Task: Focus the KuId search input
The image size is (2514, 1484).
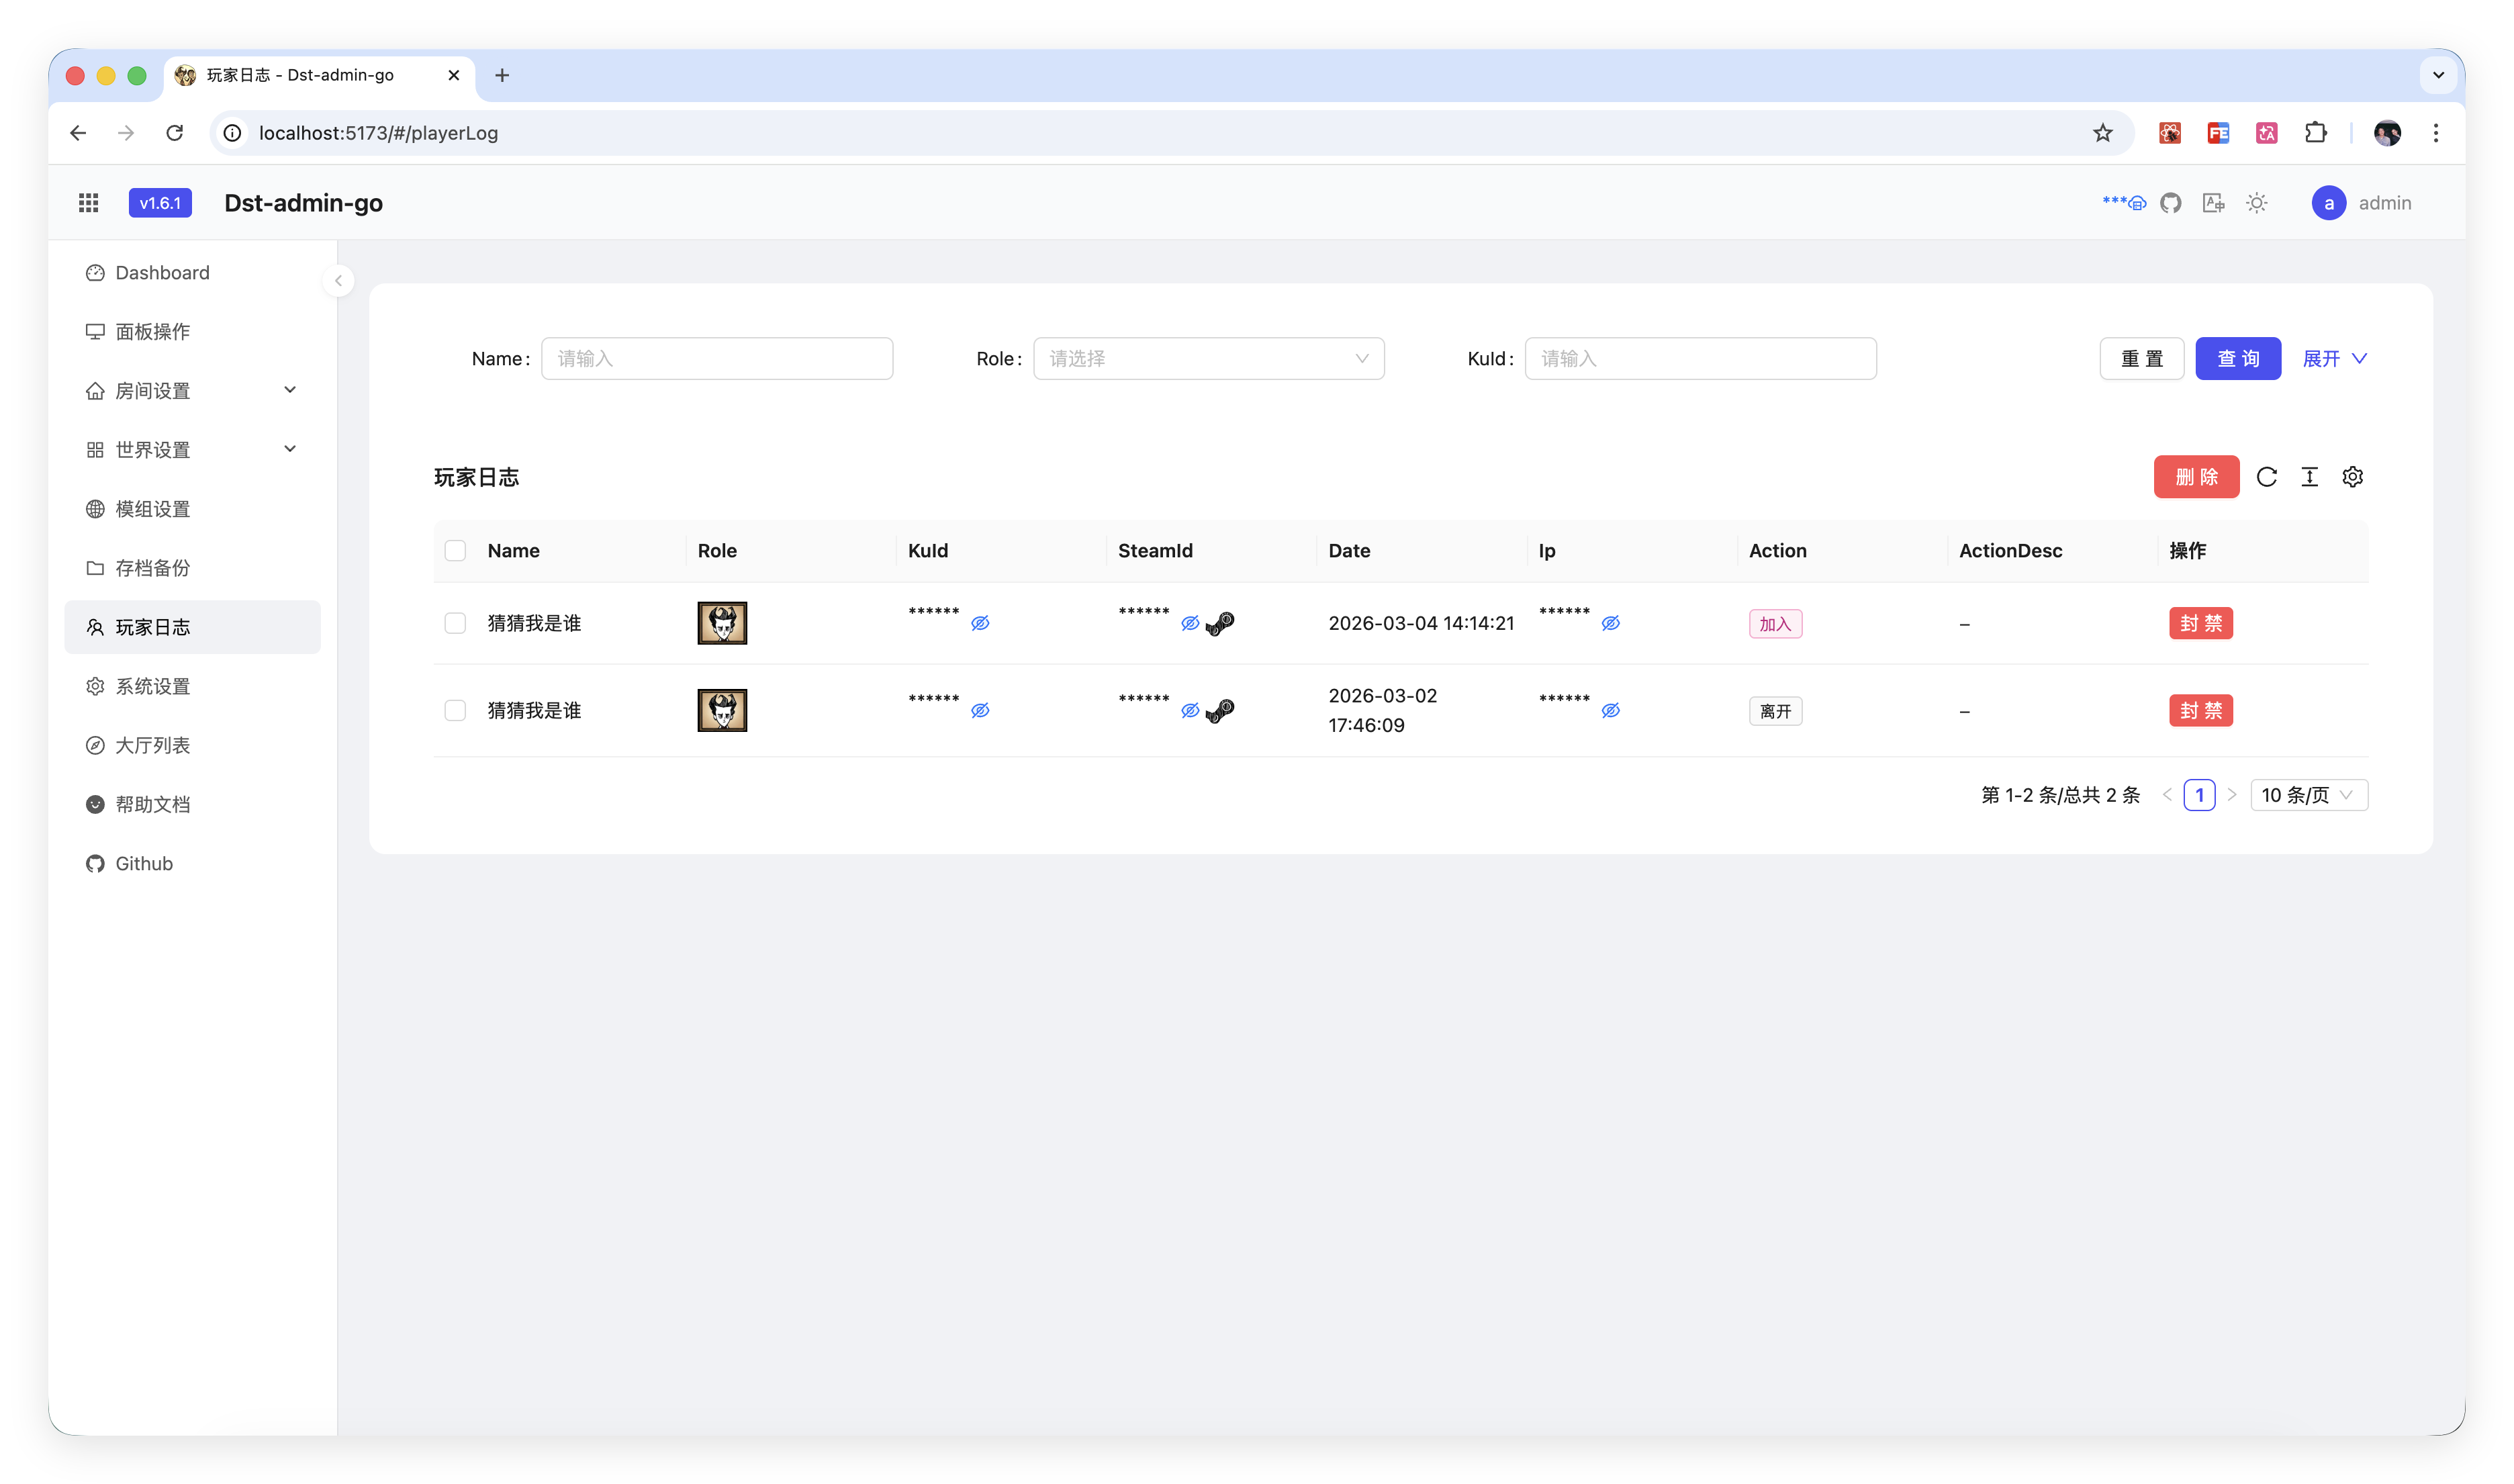Action: click(1700, 359)
